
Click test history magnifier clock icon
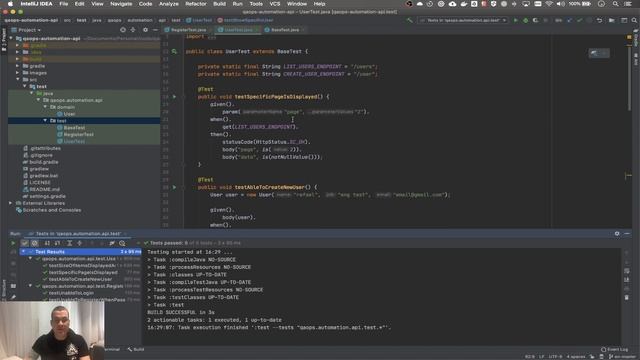pyautogui.click(x=122, y=243)
